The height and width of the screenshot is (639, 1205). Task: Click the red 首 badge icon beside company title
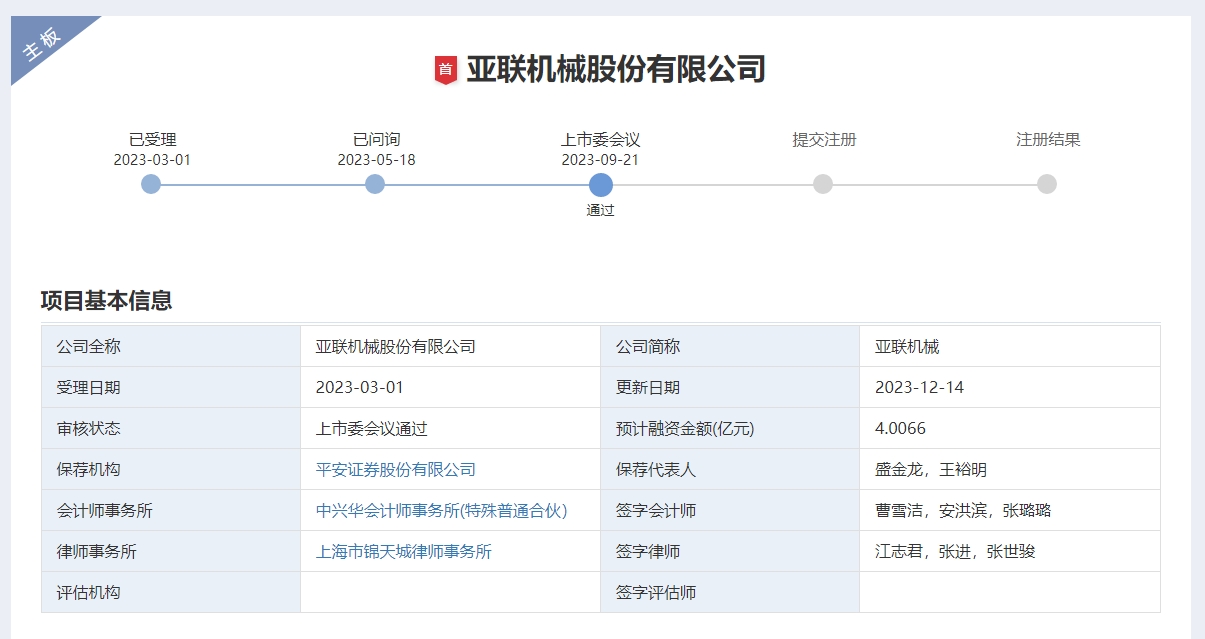[x=446, y=70]
